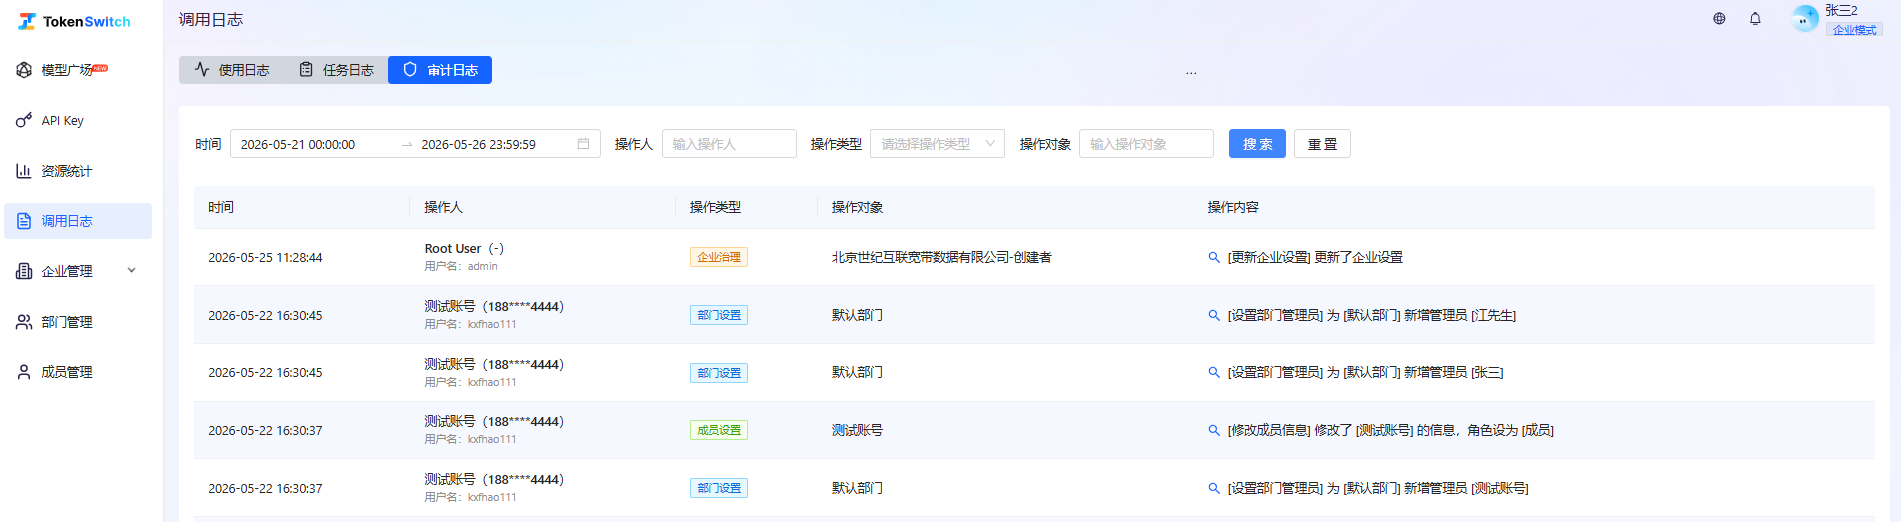The width and height of the screenshot is (1901, 522).
Task: View details magnifier for 新增管理员 [测试账号] row
Action: [1214, 488]
